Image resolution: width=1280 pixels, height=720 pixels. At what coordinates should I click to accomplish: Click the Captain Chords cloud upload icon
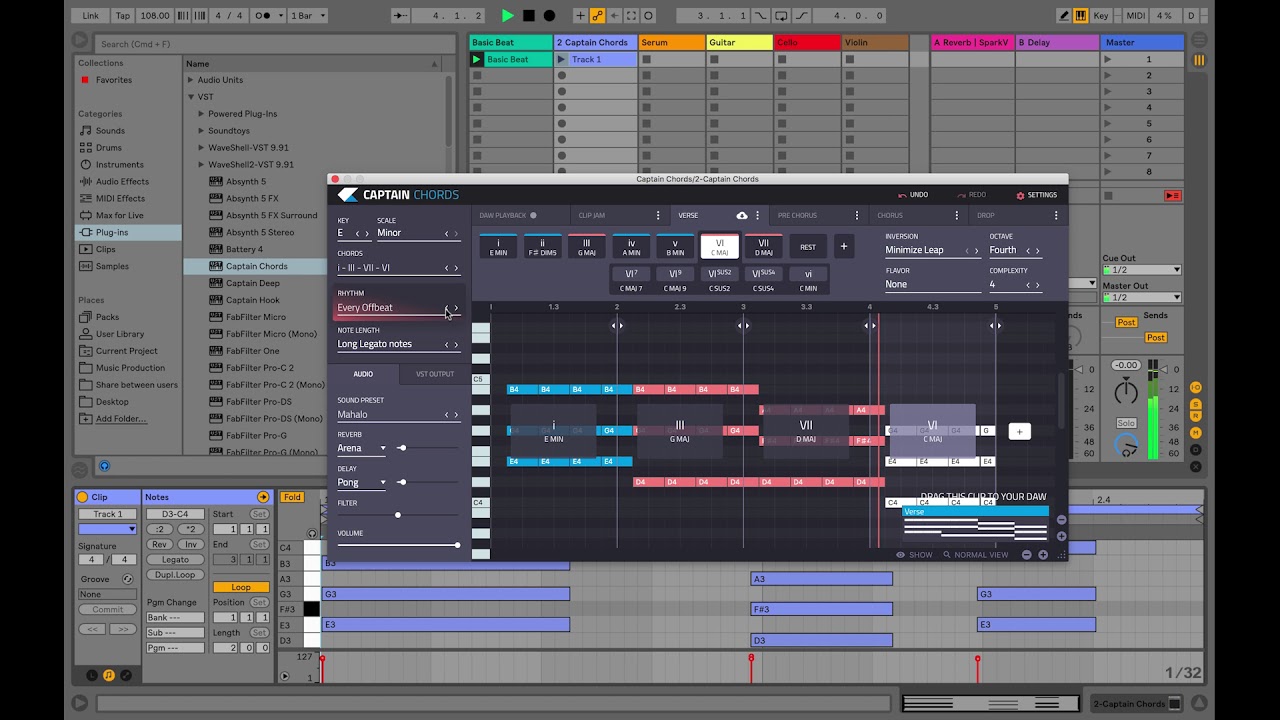(742, 215)
